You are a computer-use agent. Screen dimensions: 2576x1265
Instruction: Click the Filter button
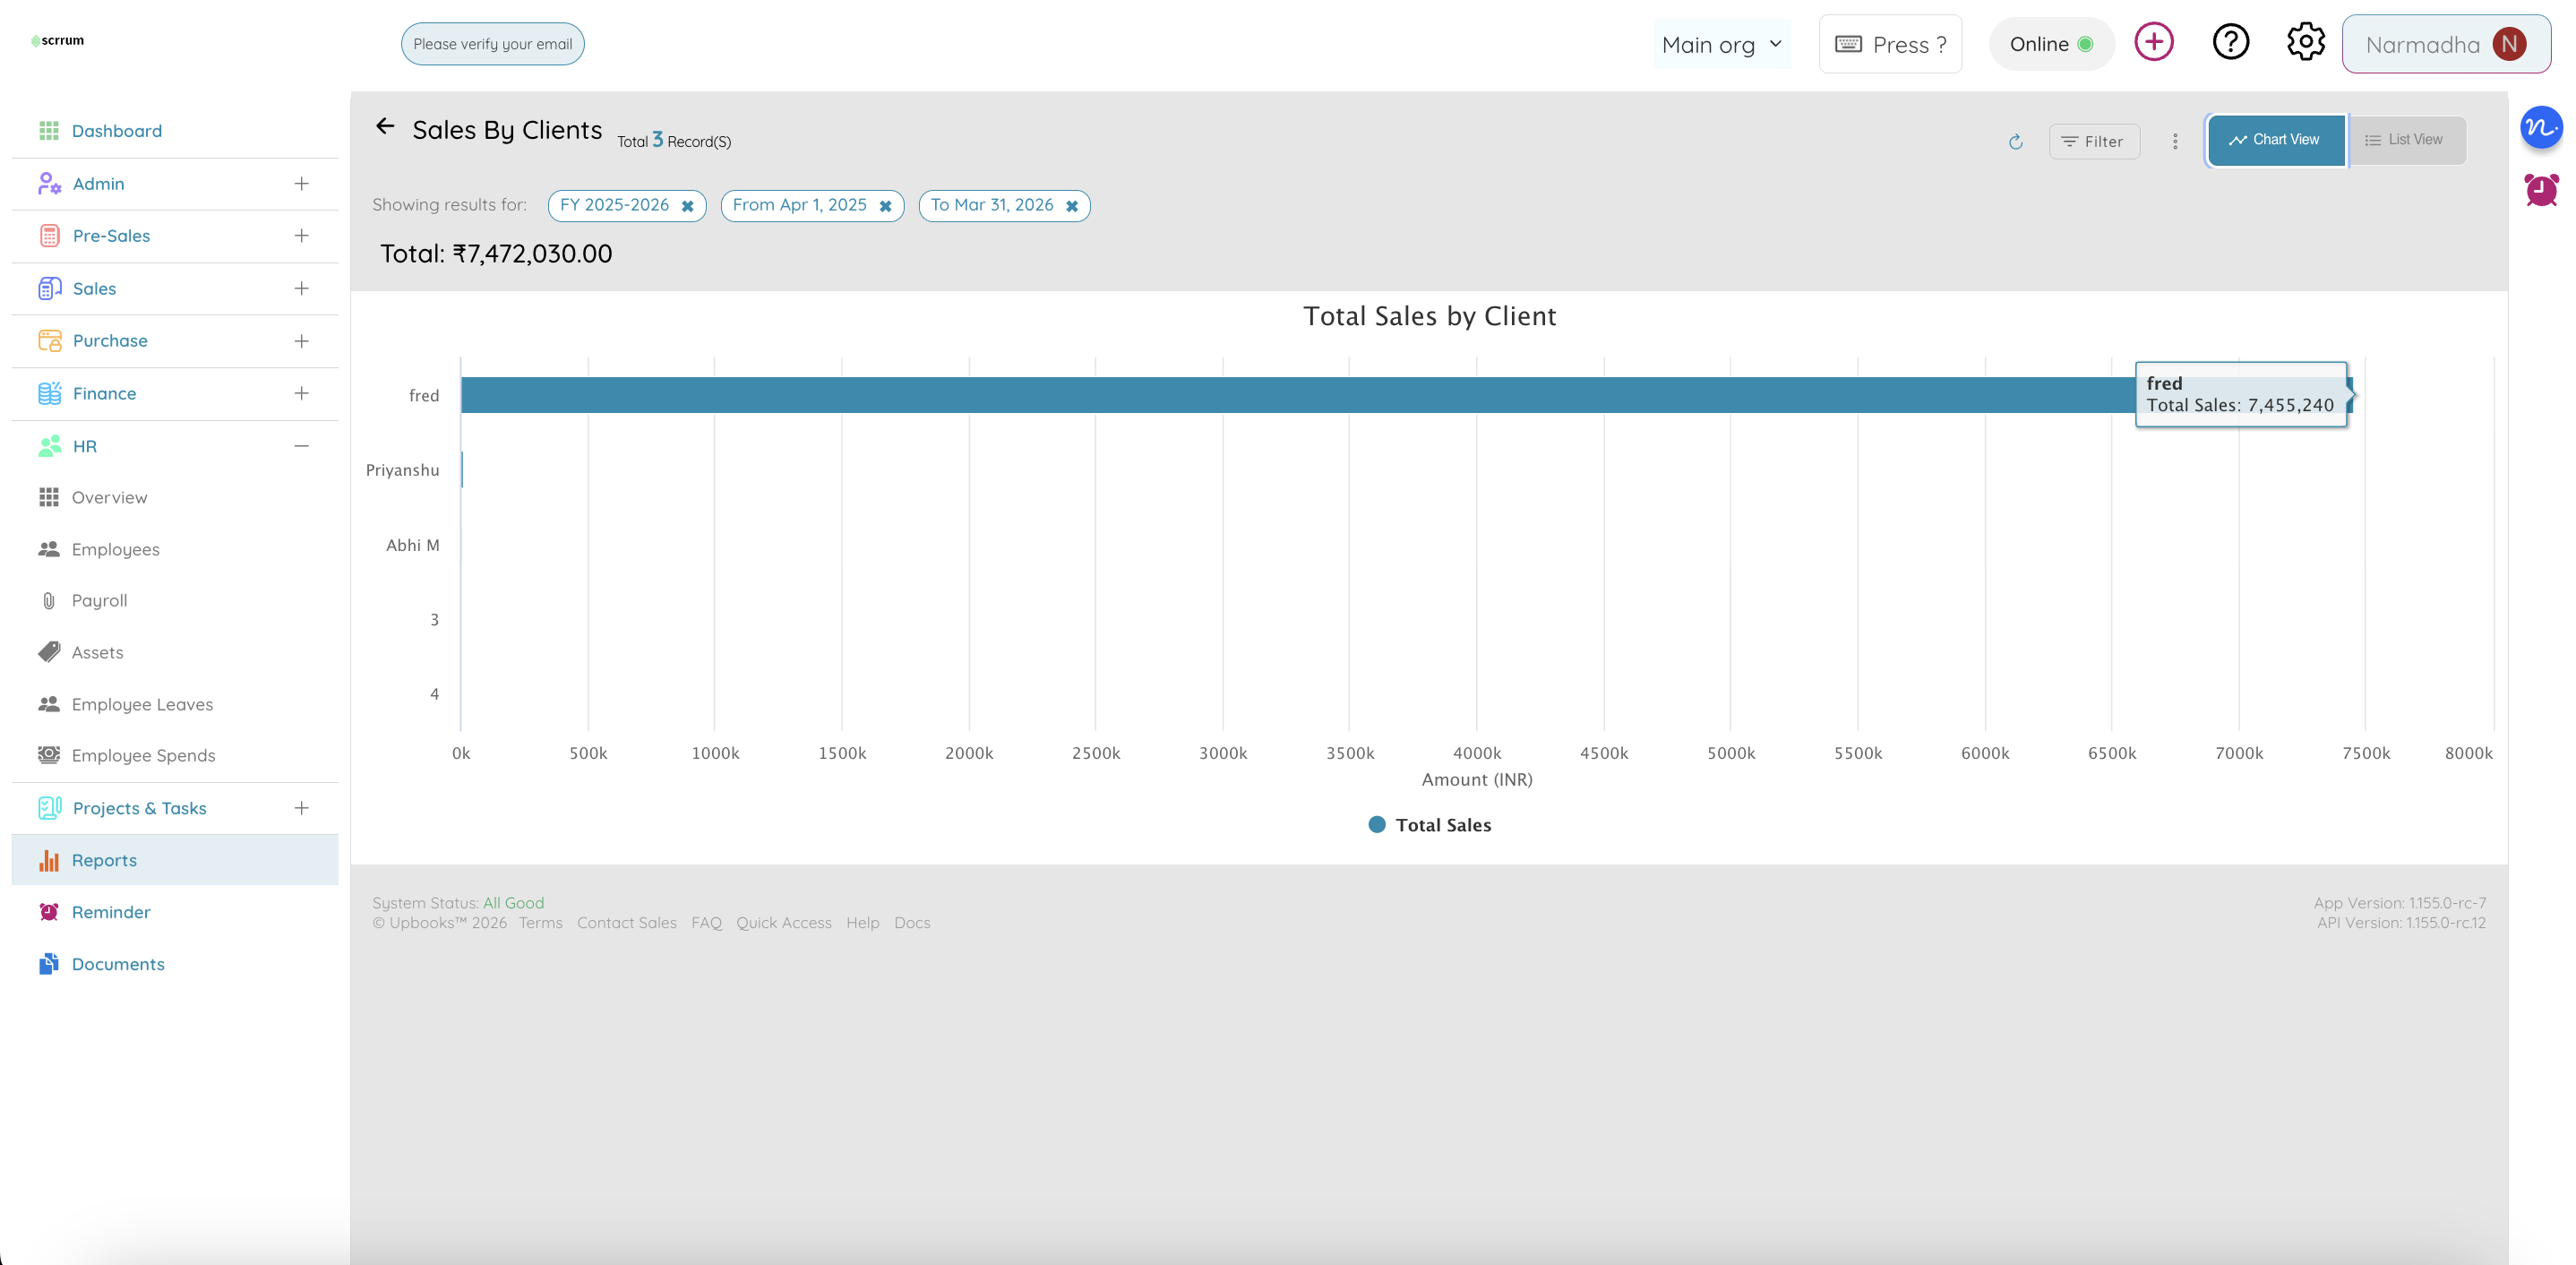[2093, 142]
